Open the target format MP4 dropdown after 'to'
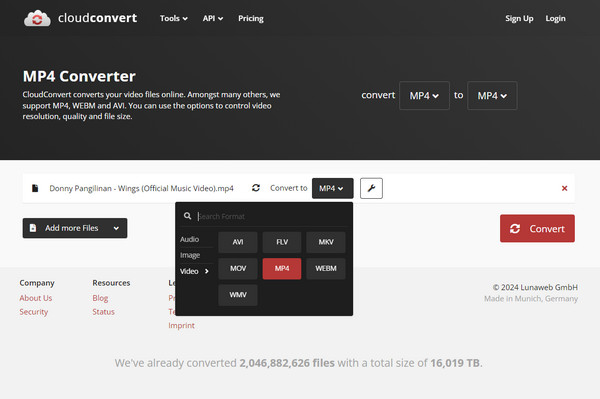Image resolution: width=600 pixels, height=399 pixels. [x=492, y=96]
